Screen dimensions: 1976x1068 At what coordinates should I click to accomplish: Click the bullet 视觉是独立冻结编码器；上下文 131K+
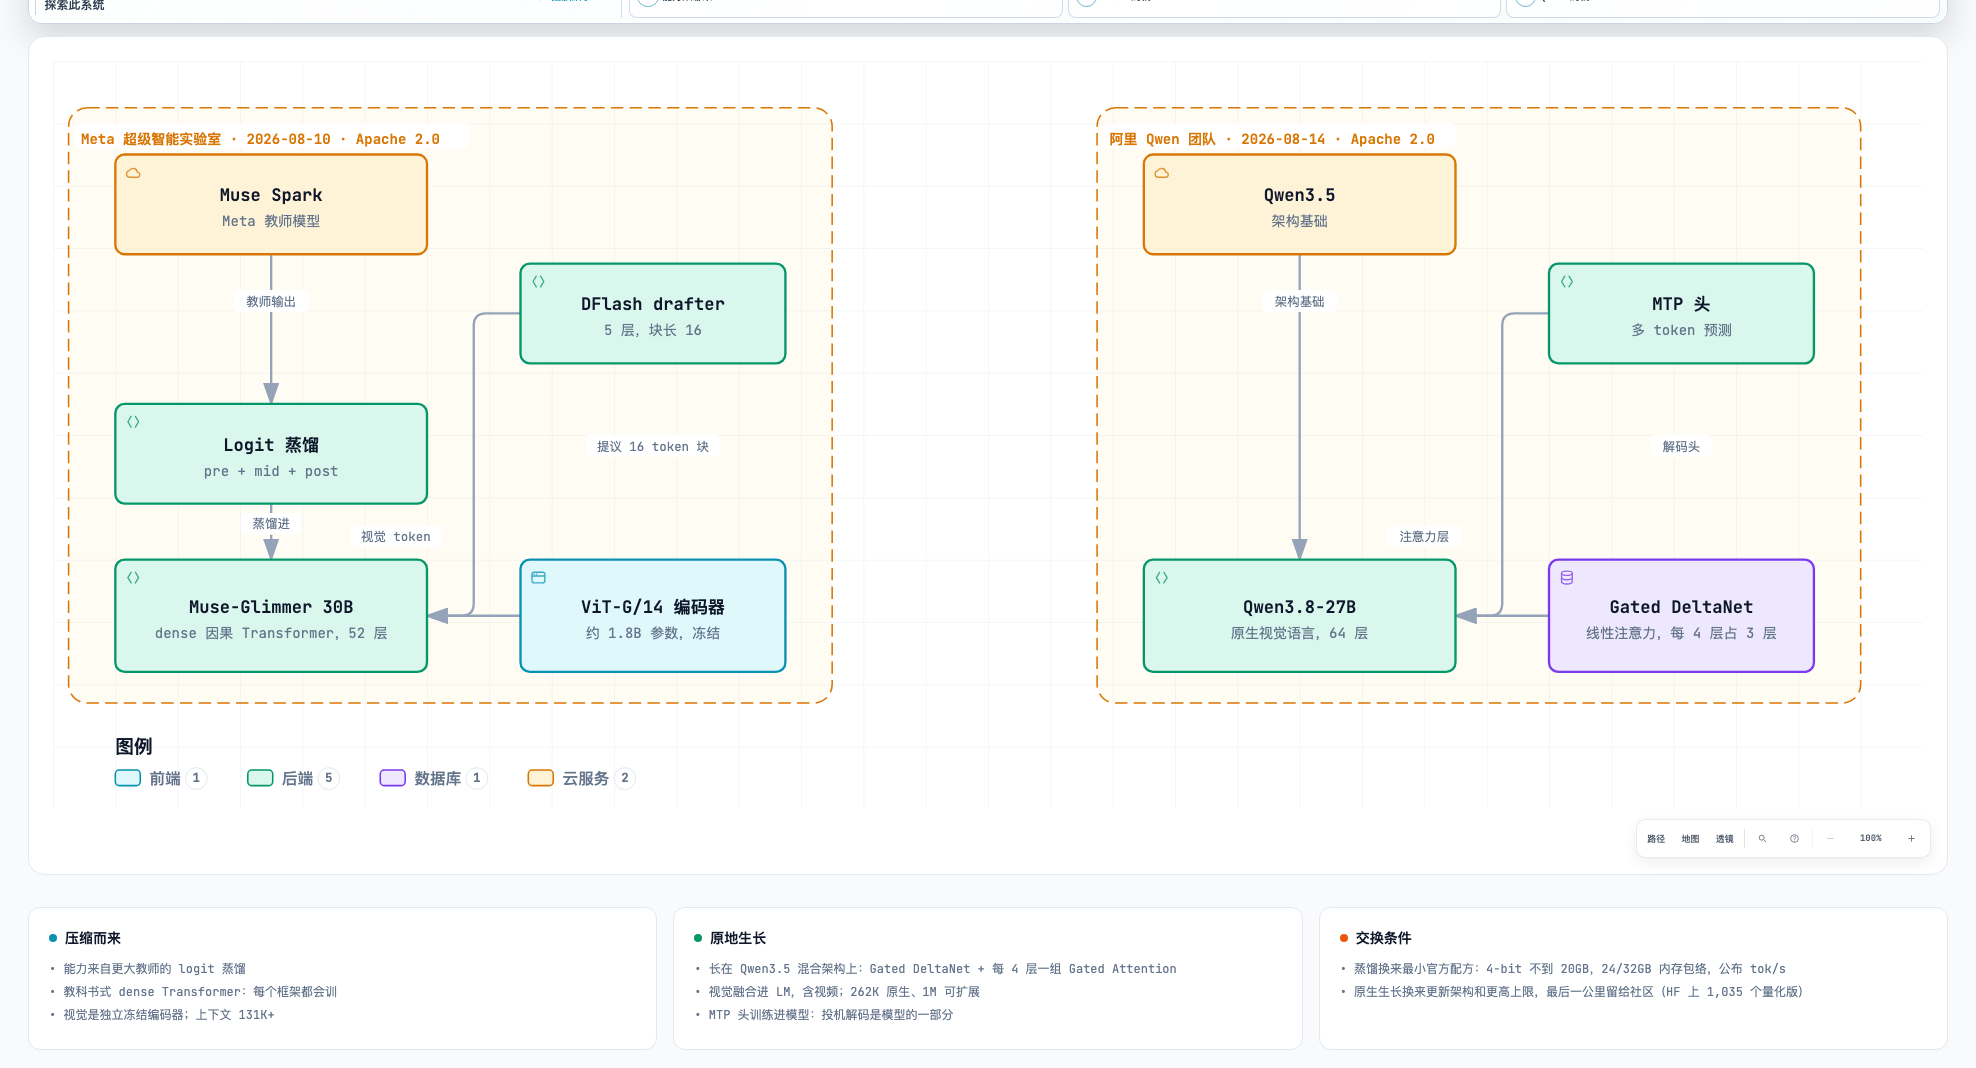click(169, 1015)
